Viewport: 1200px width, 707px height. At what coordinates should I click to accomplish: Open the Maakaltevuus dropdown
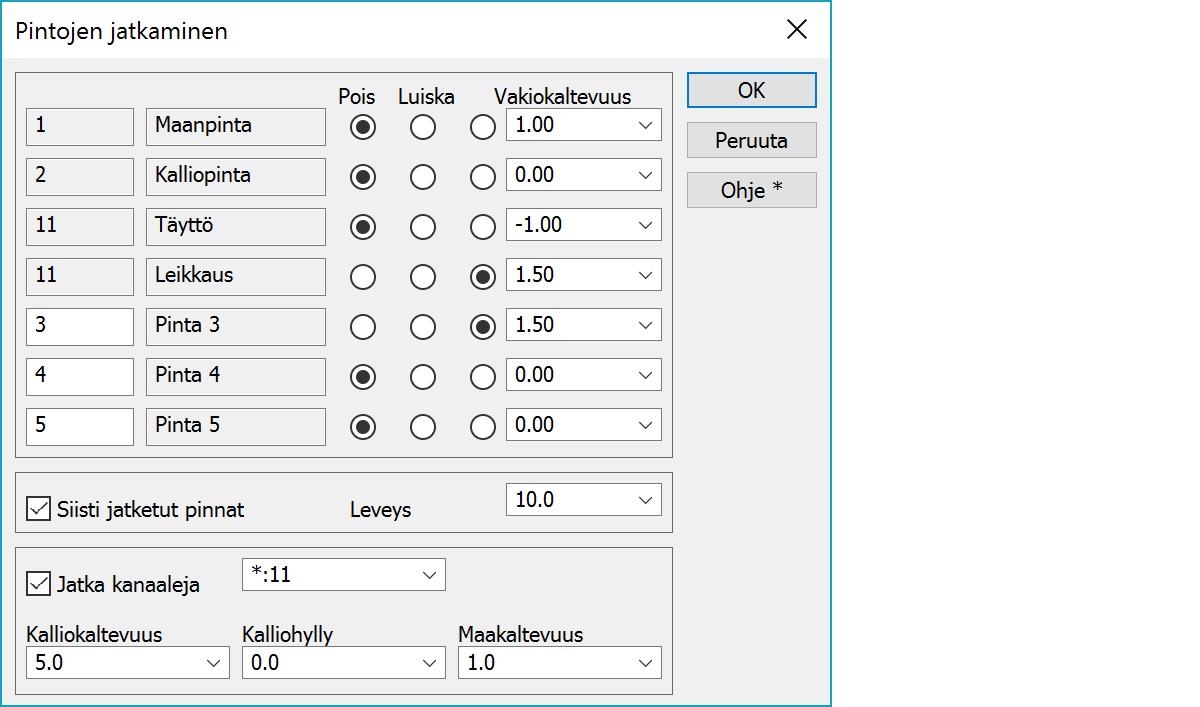coord(644,663)
